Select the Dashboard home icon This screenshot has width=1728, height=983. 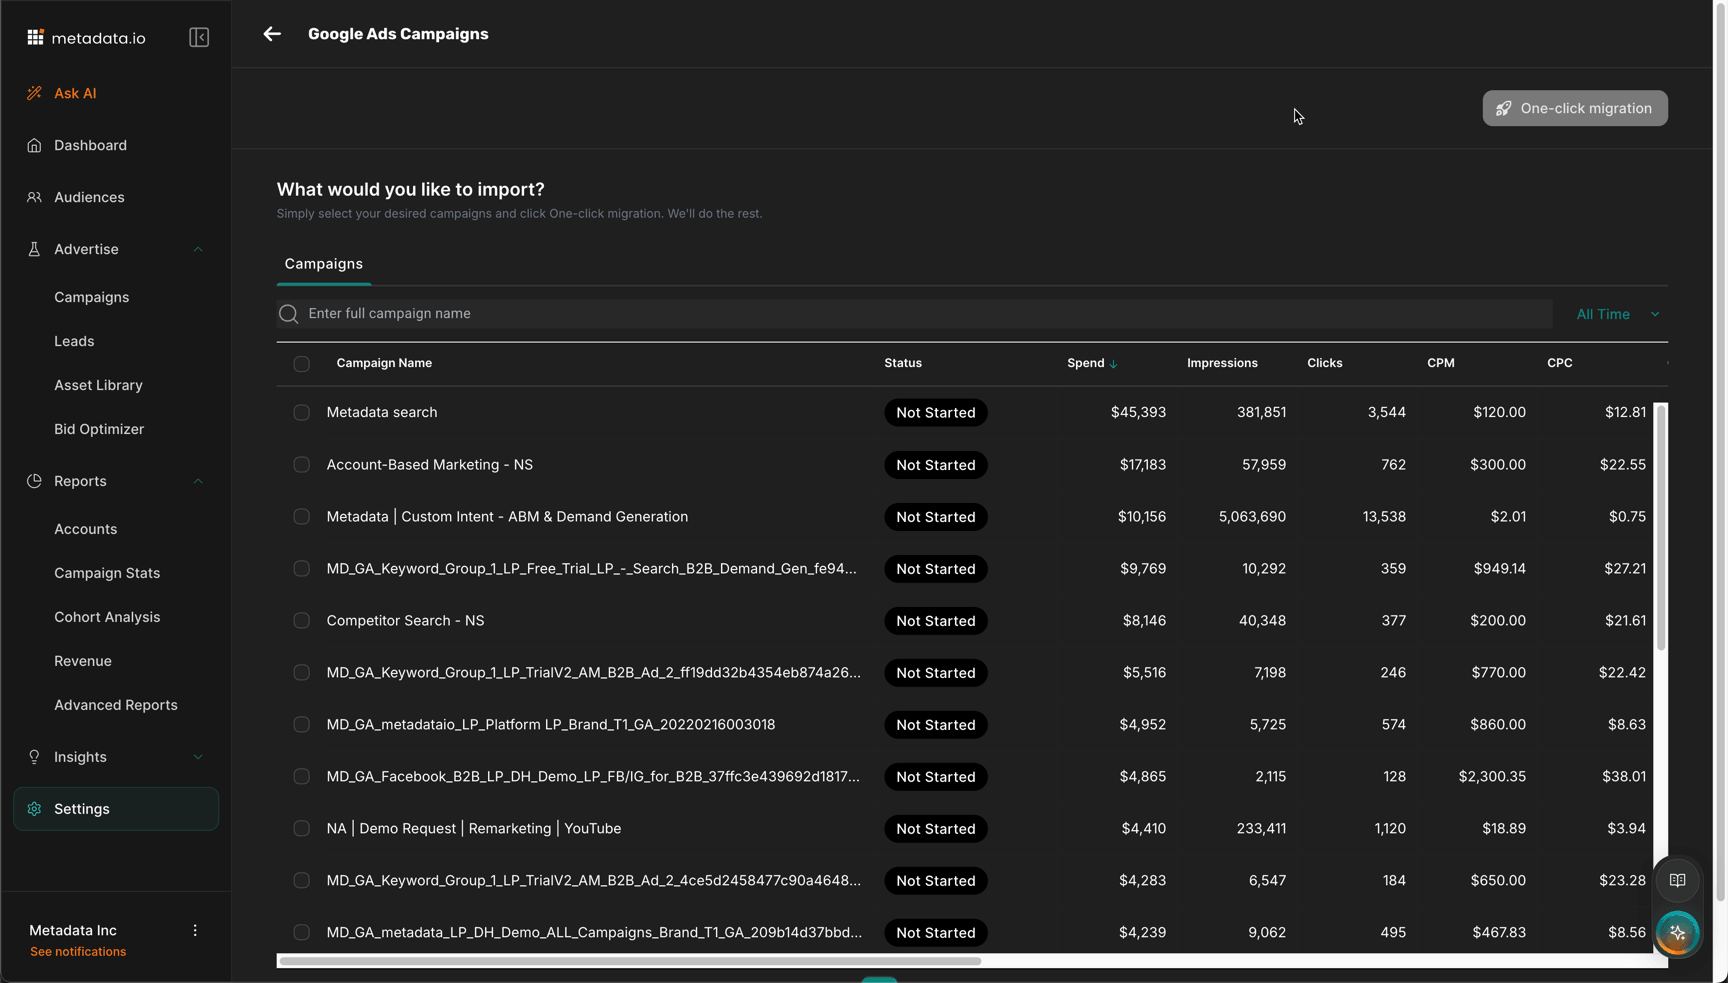[x=35, y=145]
